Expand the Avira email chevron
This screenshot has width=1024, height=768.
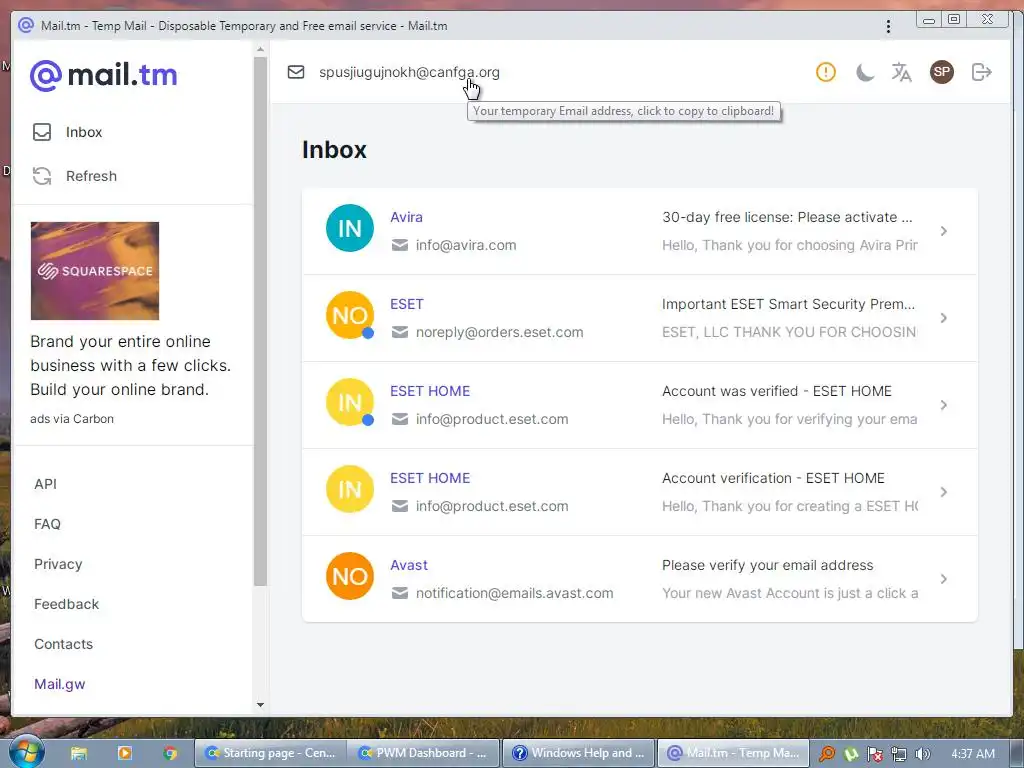(944, 231)
